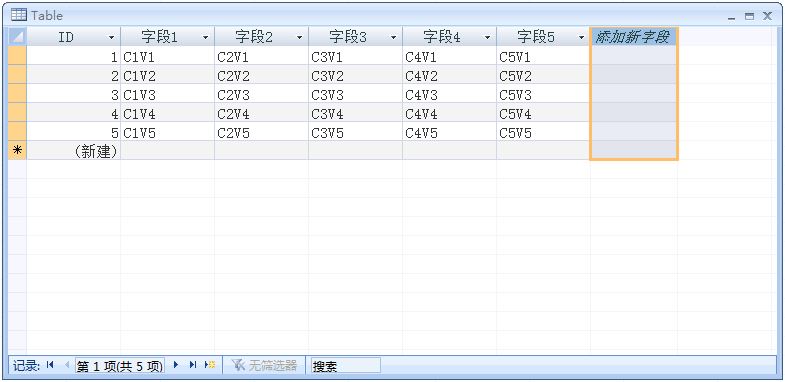Minimize the Table window
Viewport: 785px width, 382px height.
point(732,17)
